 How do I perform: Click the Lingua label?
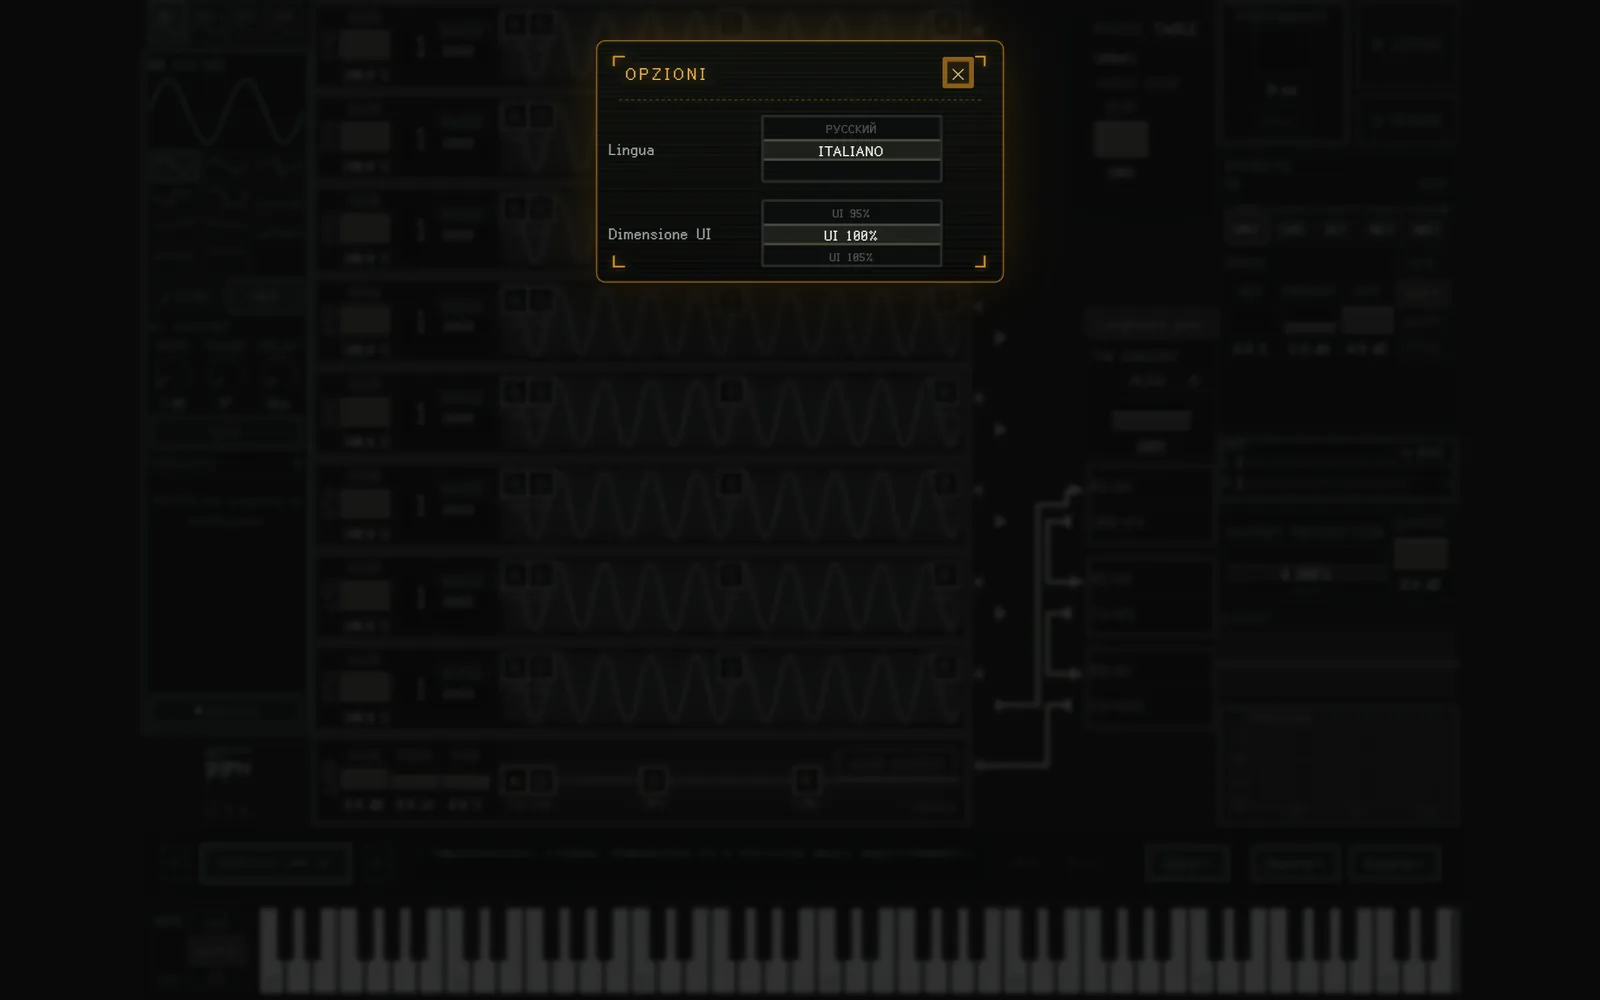click(631, 150)
